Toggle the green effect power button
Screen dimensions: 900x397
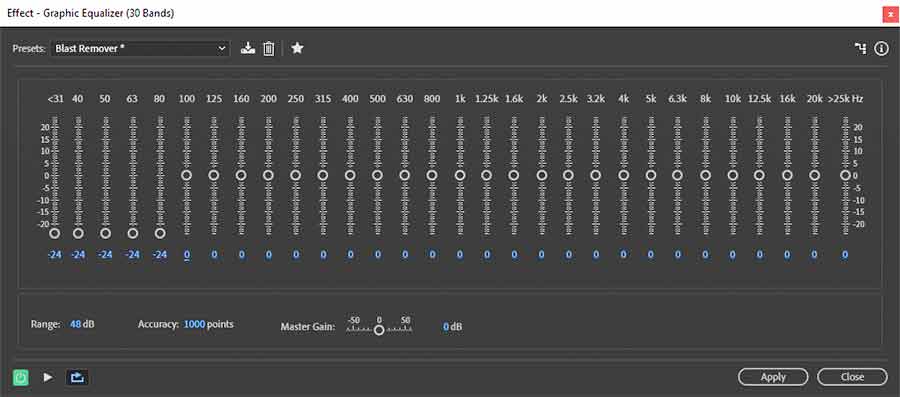[21, 377]
